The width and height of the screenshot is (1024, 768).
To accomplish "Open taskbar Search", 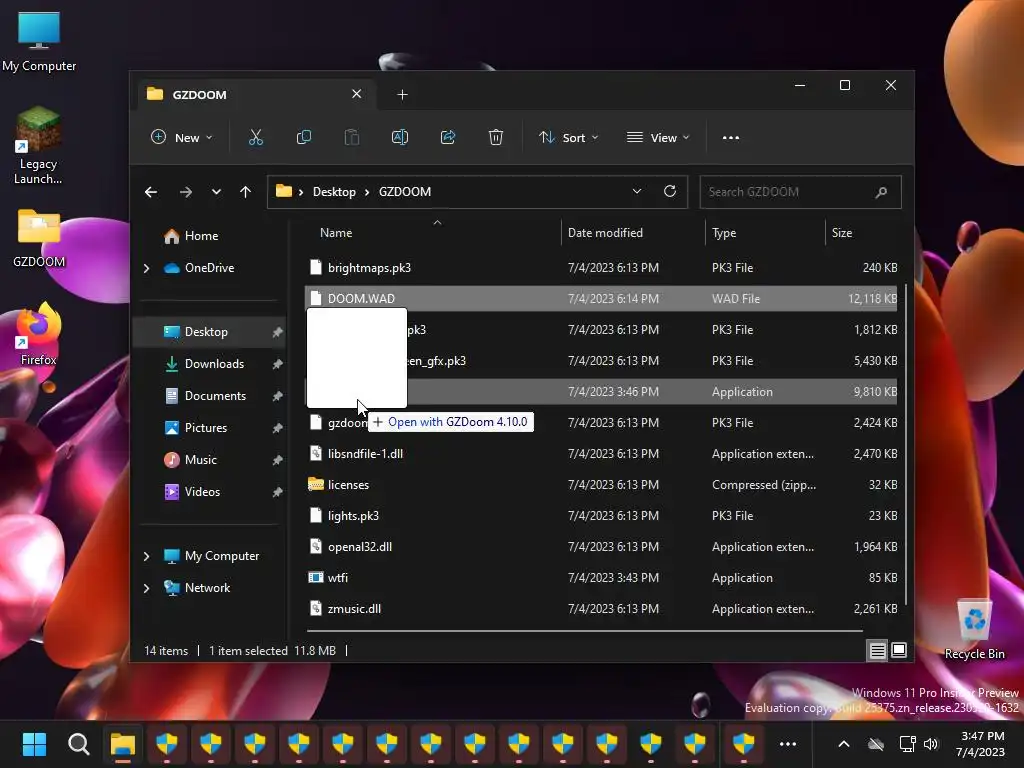I will pos(78,744).
